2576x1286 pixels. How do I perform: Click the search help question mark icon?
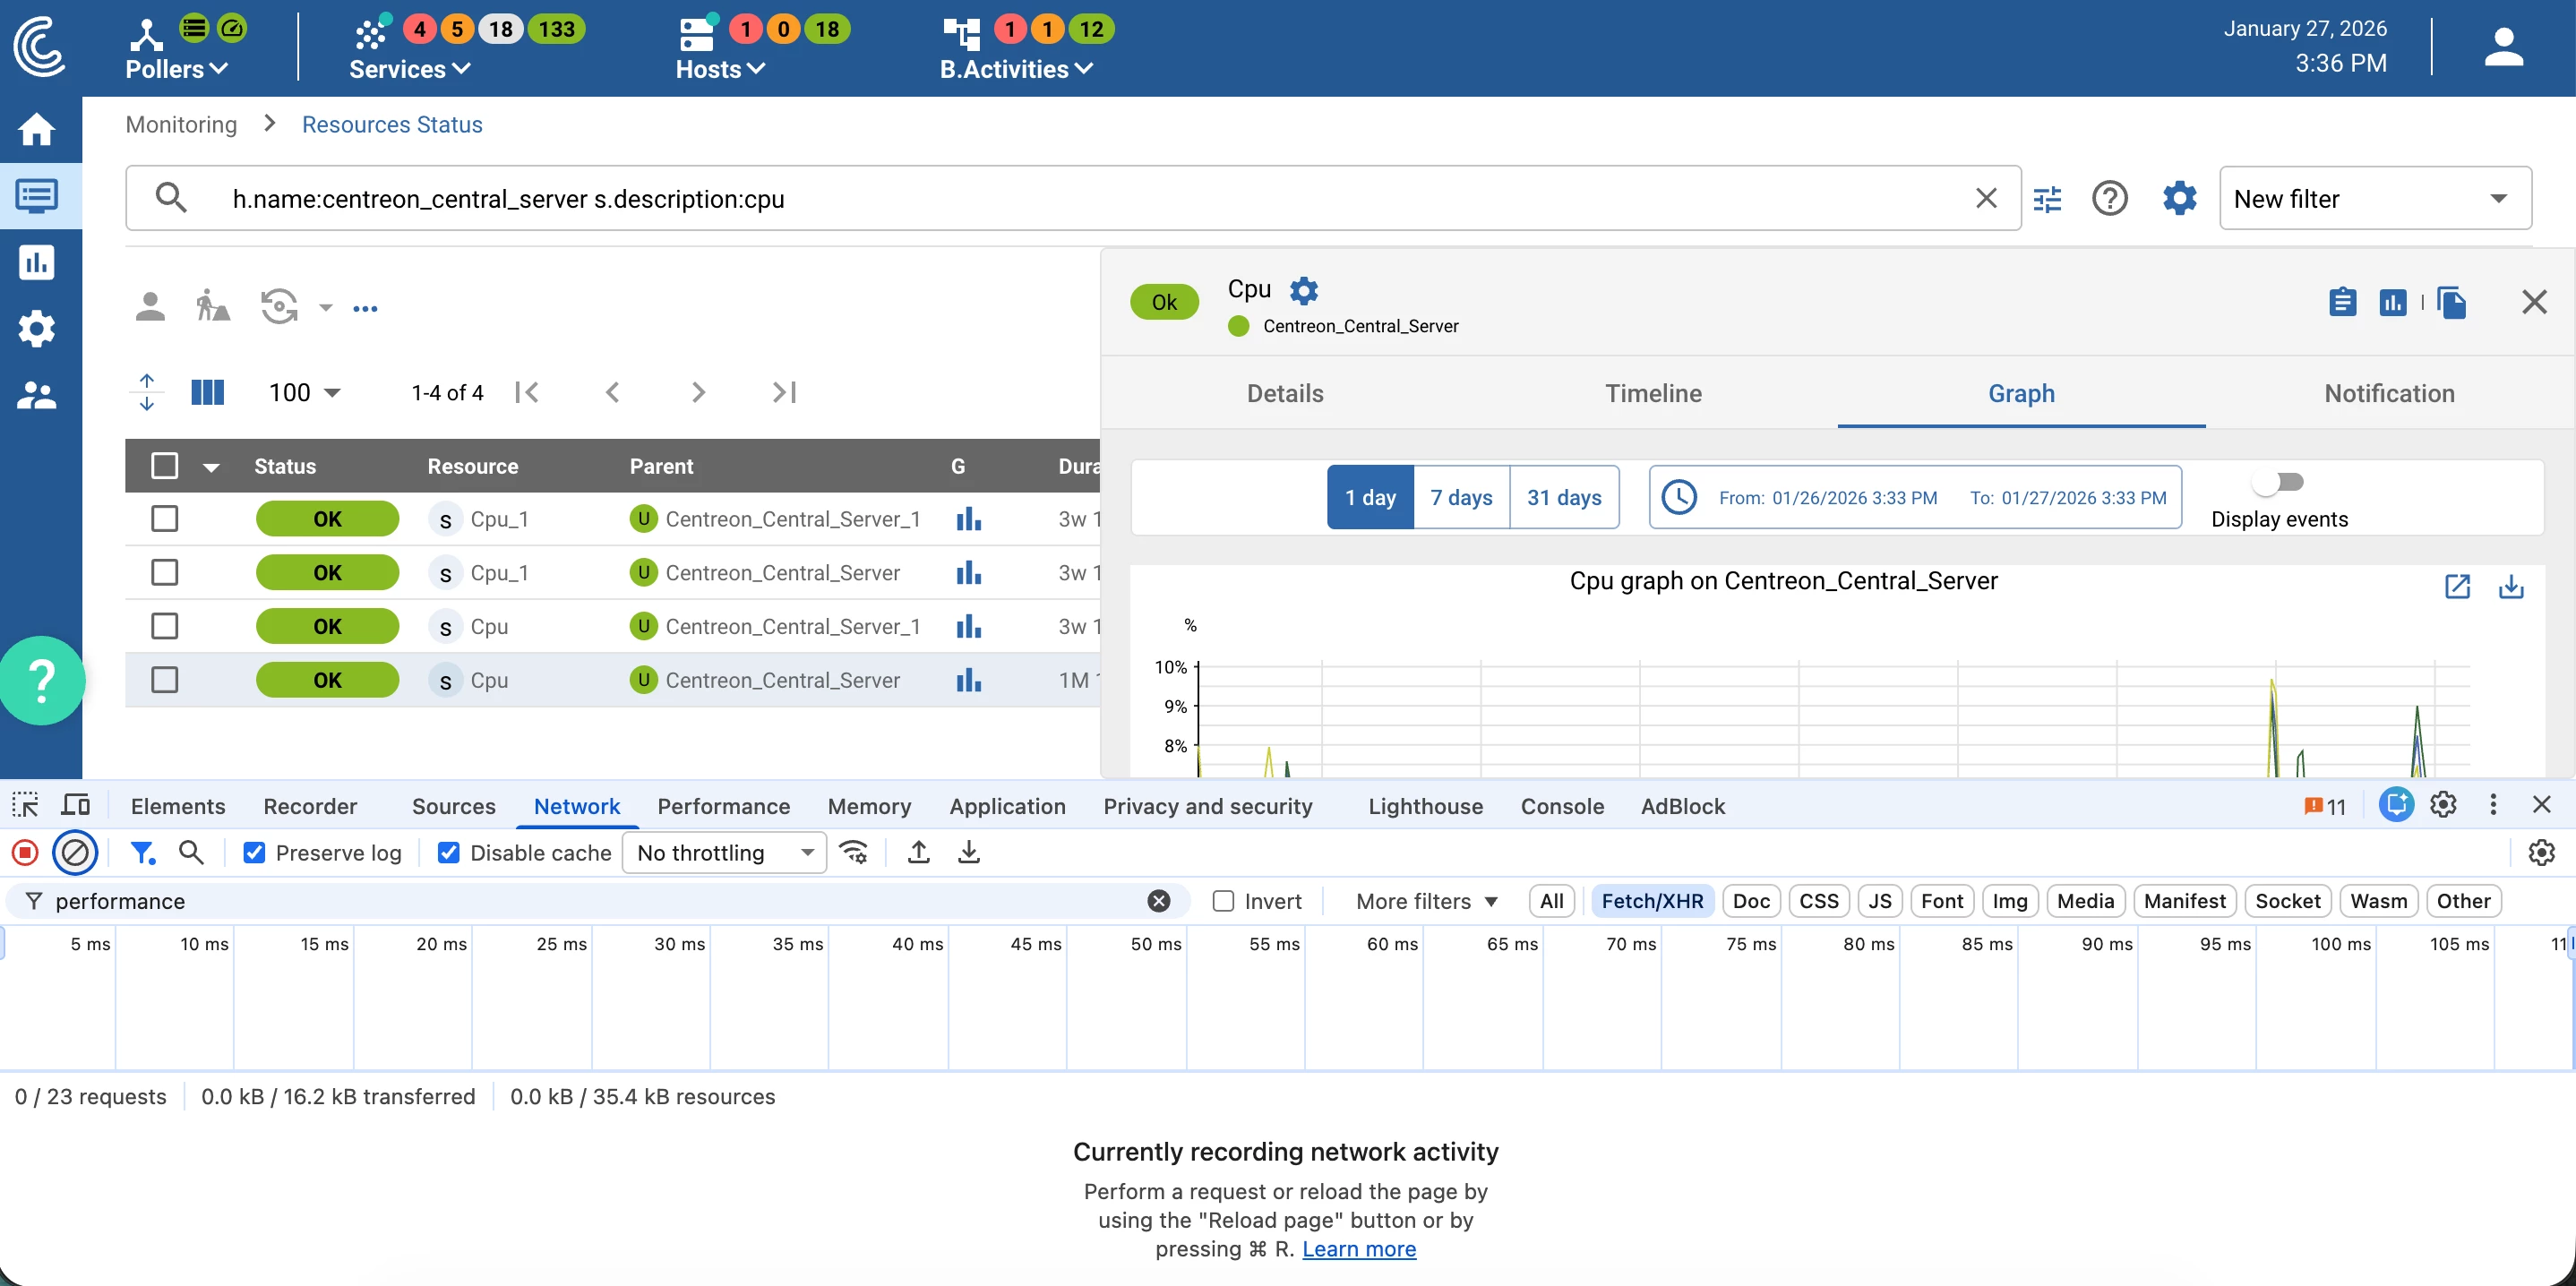[2109, 199]
